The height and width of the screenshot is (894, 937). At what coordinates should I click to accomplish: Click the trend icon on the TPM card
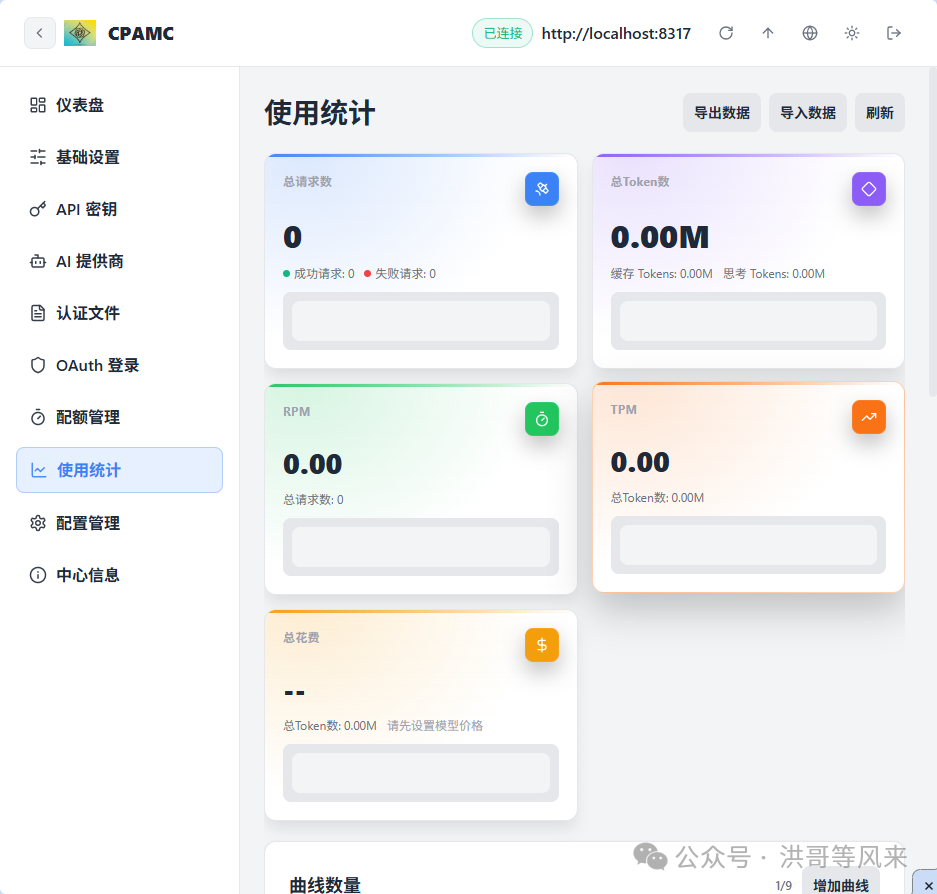pos(868,417)
